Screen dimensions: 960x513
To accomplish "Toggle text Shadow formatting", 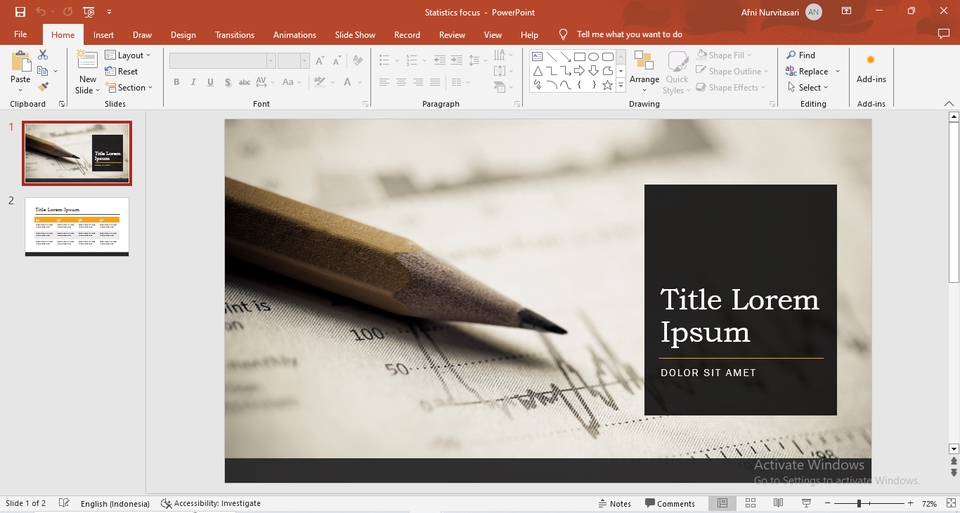I will point(228,82).
